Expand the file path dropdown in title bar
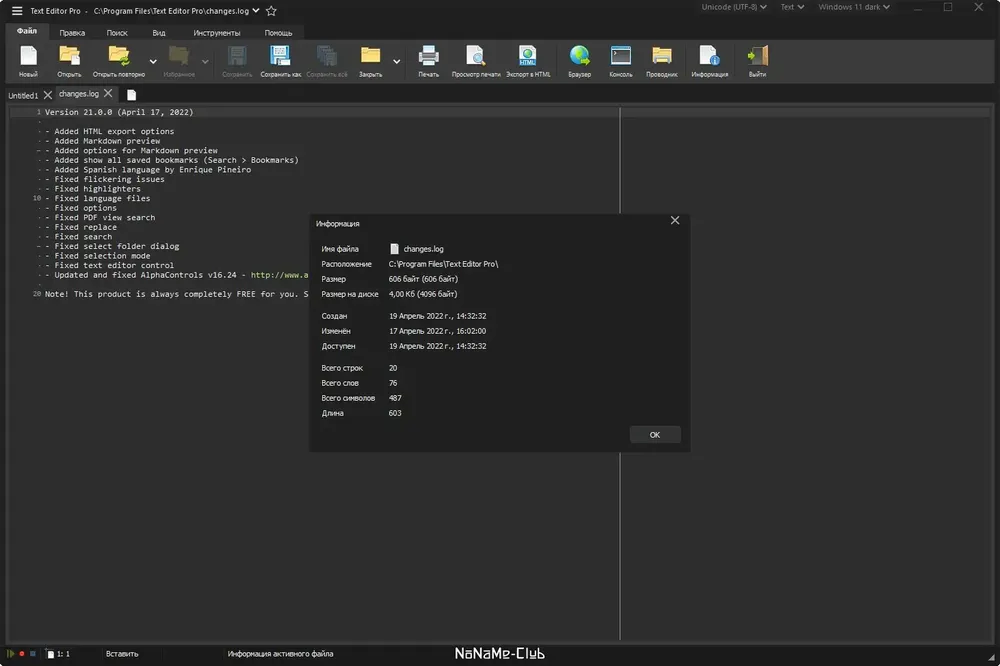This screenshot has height=666, width=1000. tap(256, 10)
